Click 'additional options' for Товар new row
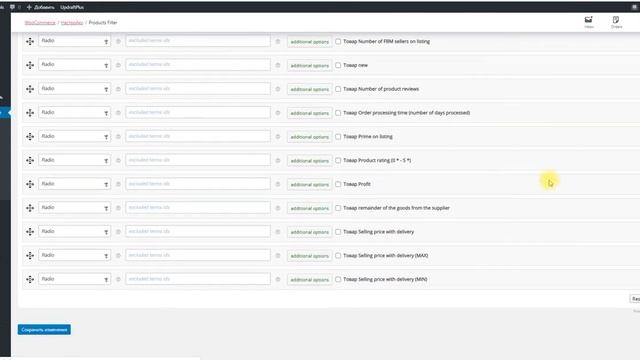640x360 pixels. tap(309, 65)
